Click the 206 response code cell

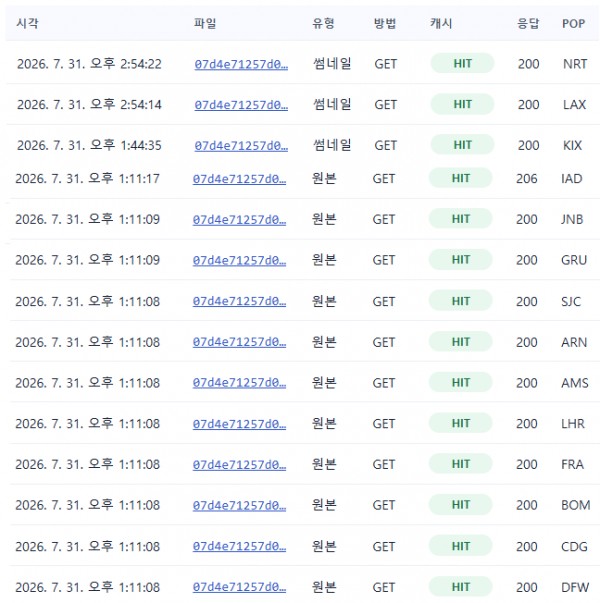527,179
